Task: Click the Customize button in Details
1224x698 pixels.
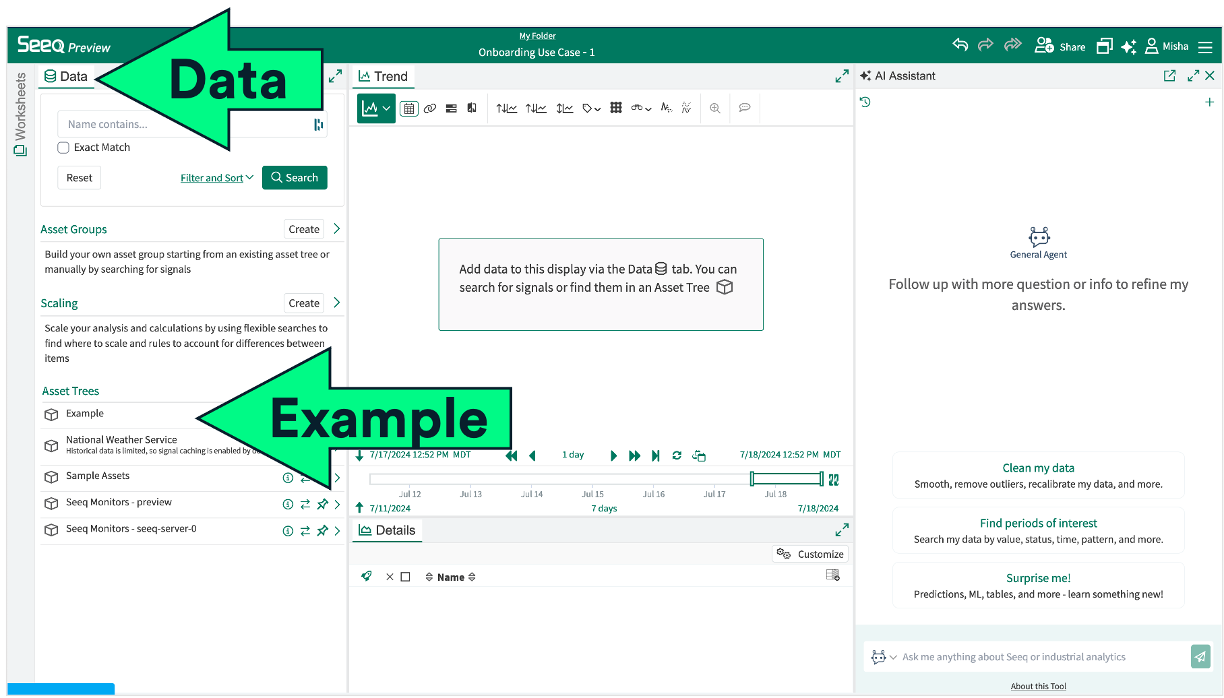Action: tap(810, 554)
